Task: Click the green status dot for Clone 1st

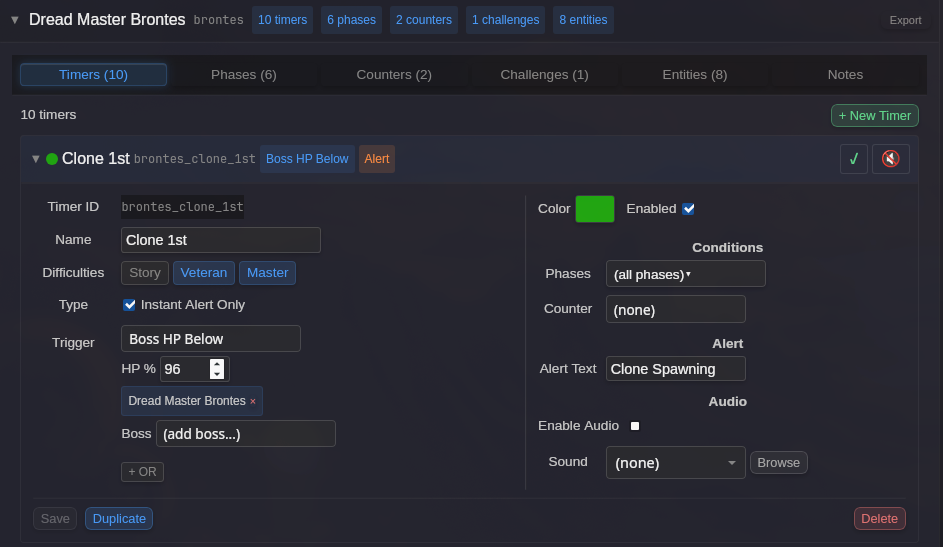Action: click(52, 159)
